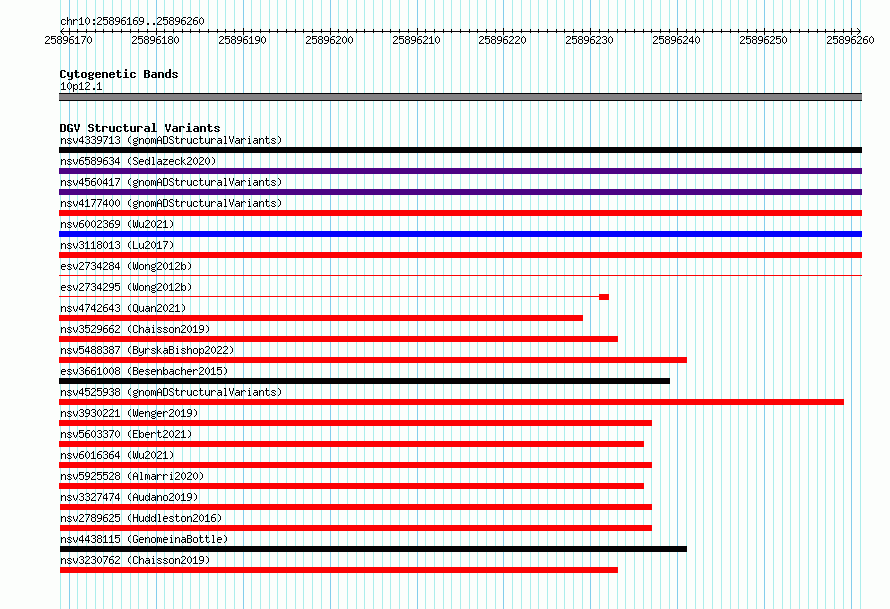Click ruler position 25896210
The image size is (890, 609).
pos(416,40)
